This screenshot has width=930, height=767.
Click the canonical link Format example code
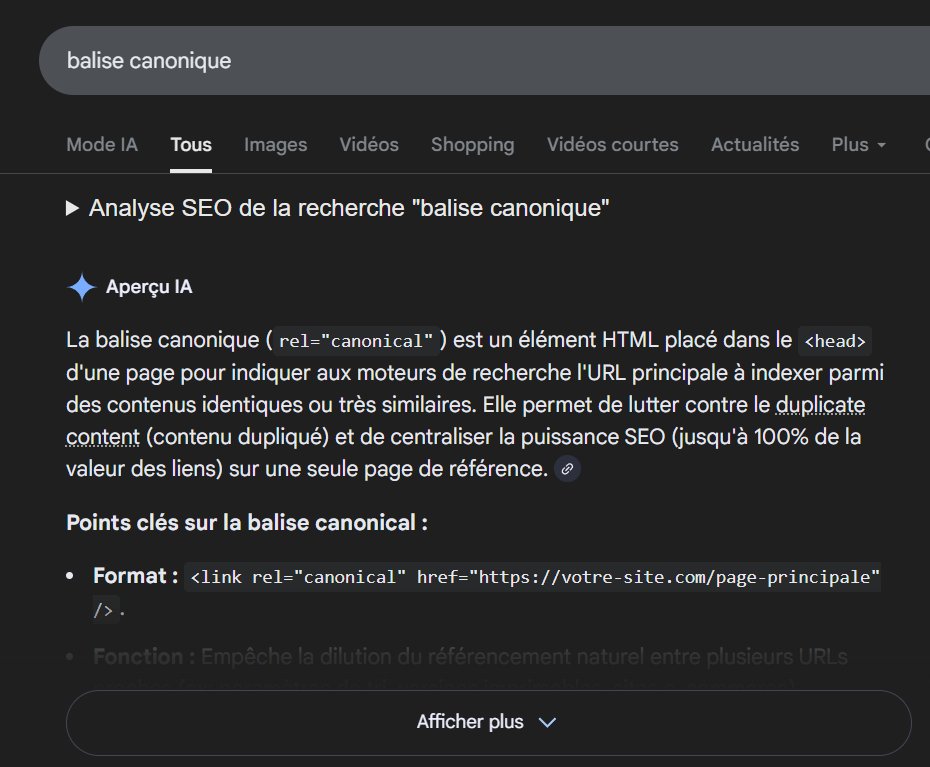(533, 576)
